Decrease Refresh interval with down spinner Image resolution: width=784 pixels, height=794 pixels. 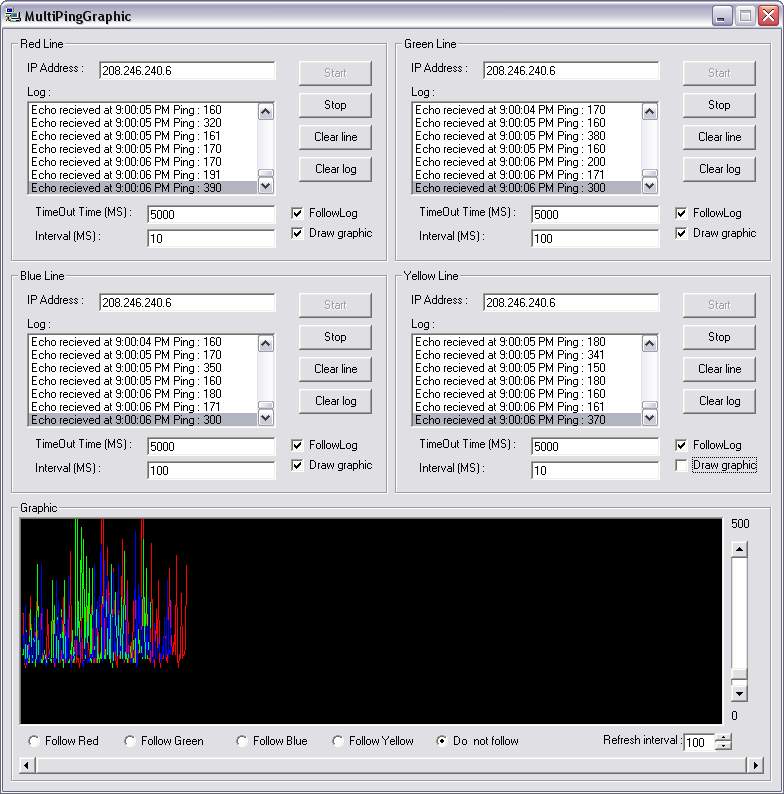pos(725,746)
